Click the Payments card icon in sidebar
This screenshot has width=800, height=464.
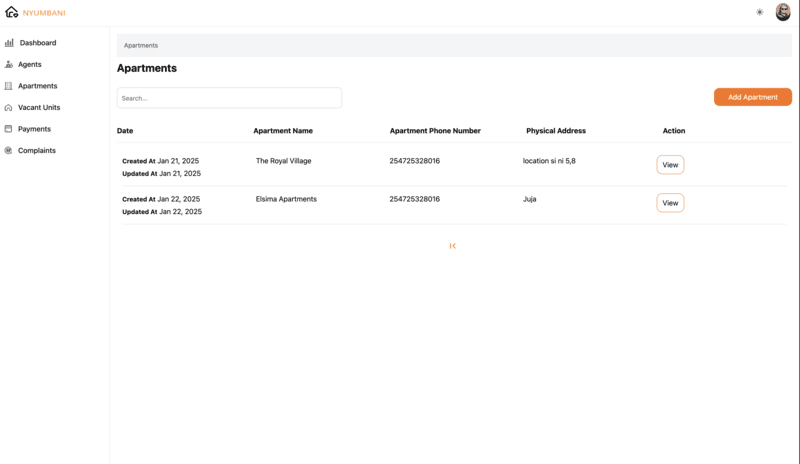point(9,129)
